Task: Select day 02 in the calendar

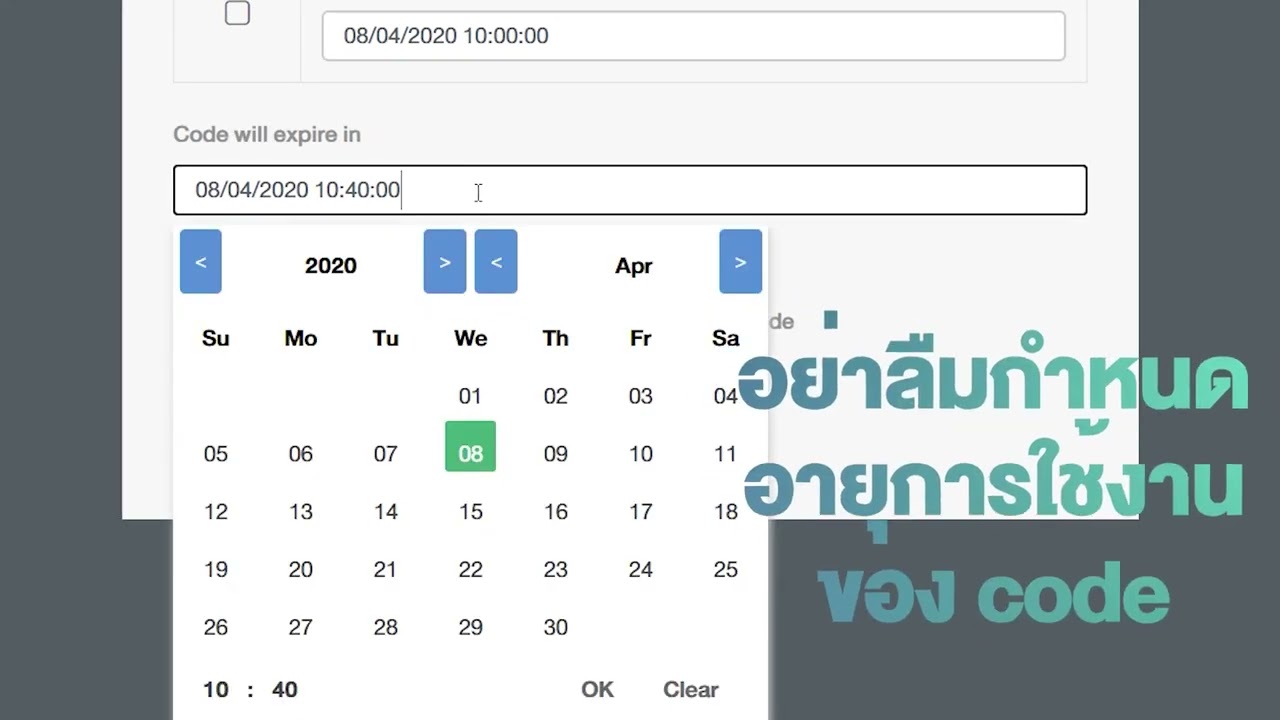Action: (556, 396)
